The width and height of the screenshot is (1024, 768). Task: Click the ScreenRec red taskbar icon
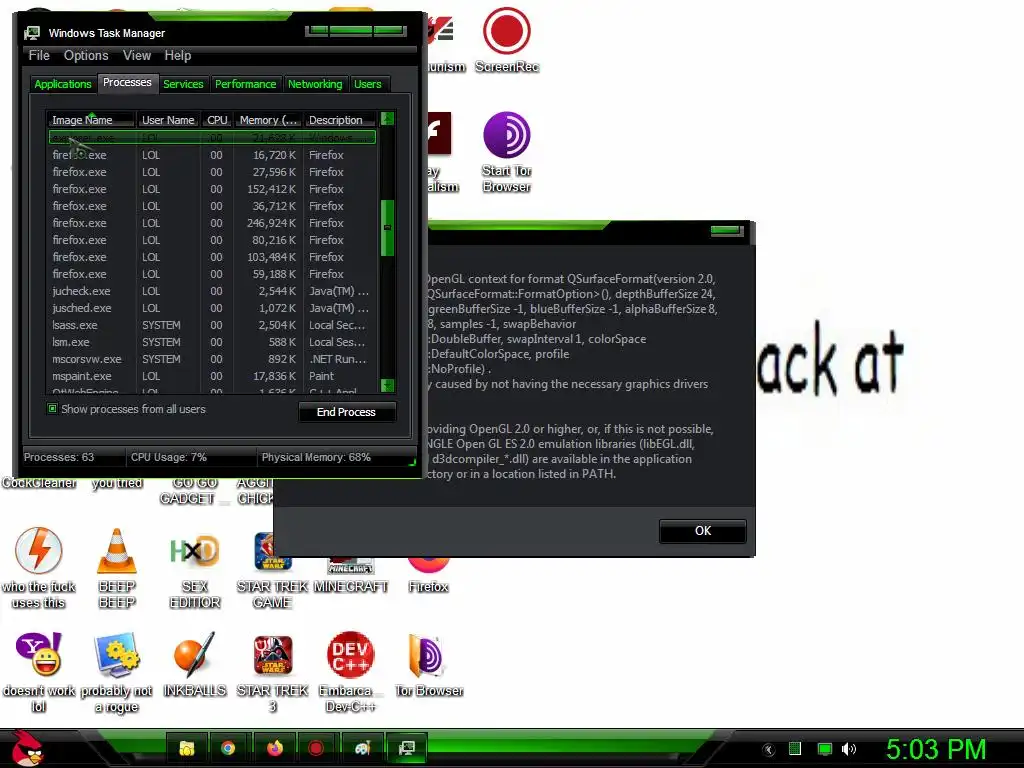tap(316, 748)
